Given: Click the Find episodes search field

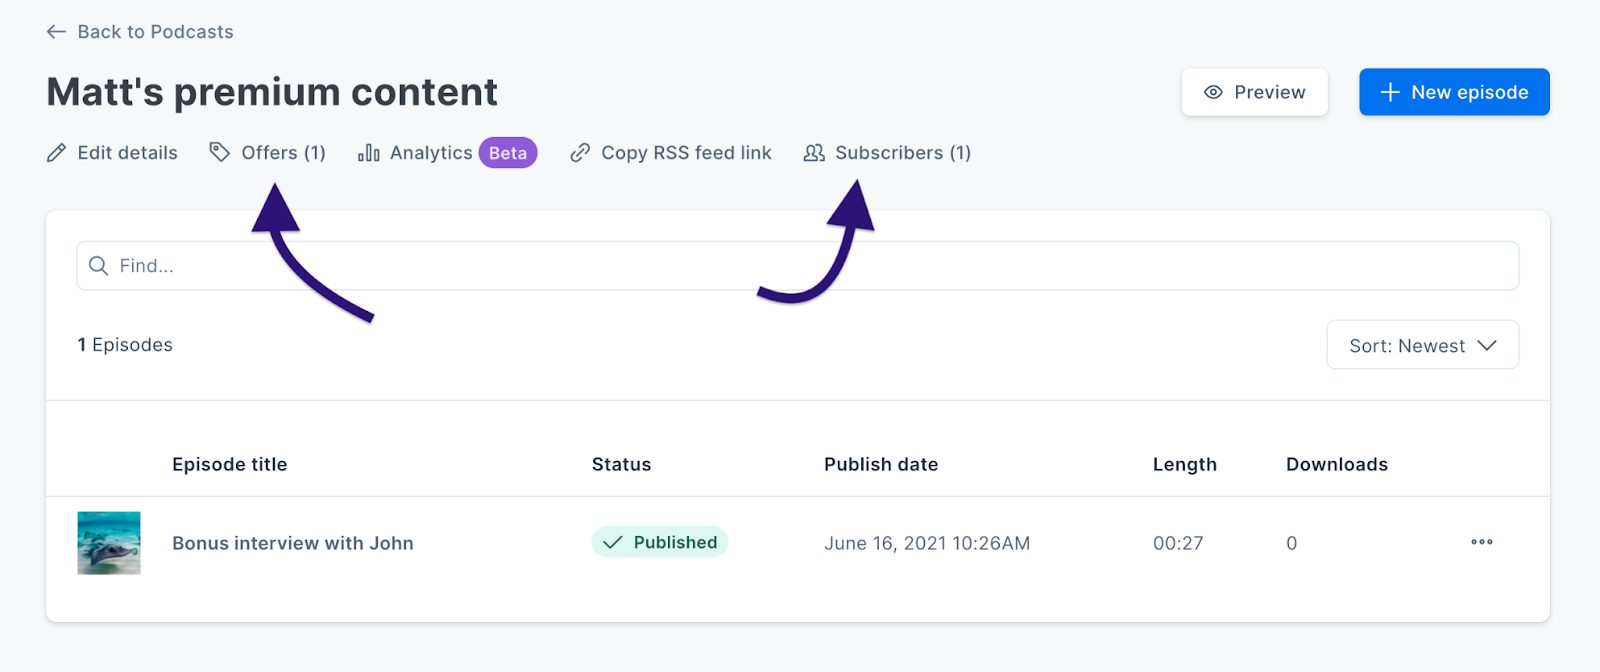Looking at the screenshot, I should click(798, 266).
